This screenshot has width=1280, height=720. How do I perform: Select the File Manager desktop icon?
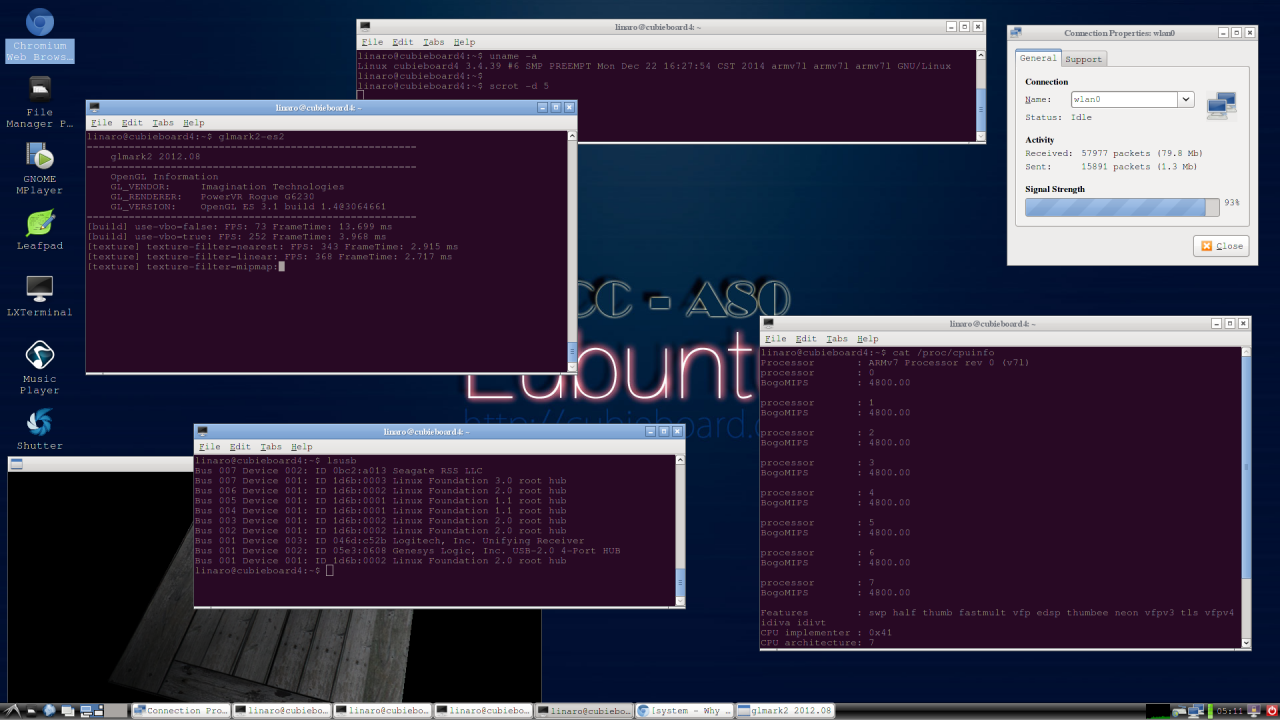click(x=39, y=102)
